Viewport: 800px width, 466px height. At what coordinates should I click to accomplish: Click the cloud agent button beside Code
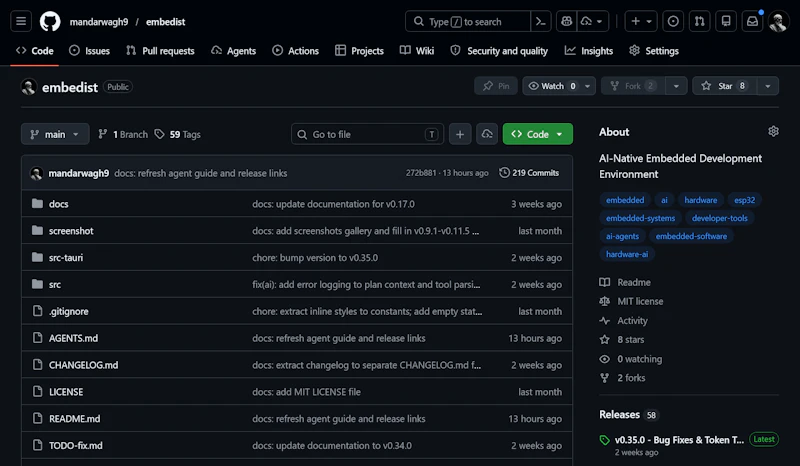487,134
